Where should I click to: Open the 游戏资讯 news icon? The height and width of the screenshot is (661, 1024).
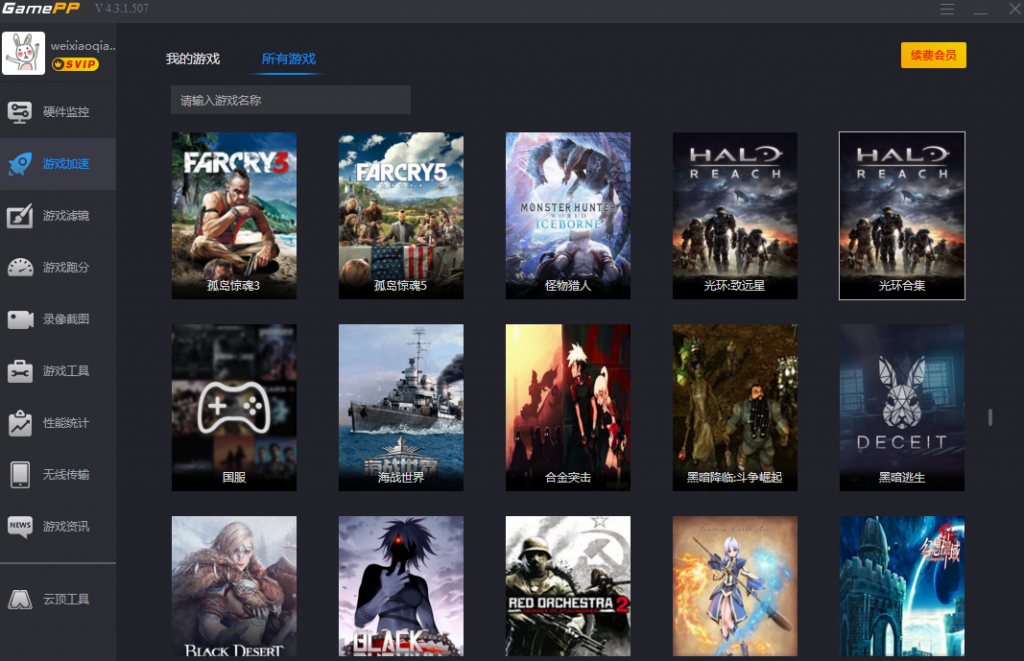click(20, 526)
